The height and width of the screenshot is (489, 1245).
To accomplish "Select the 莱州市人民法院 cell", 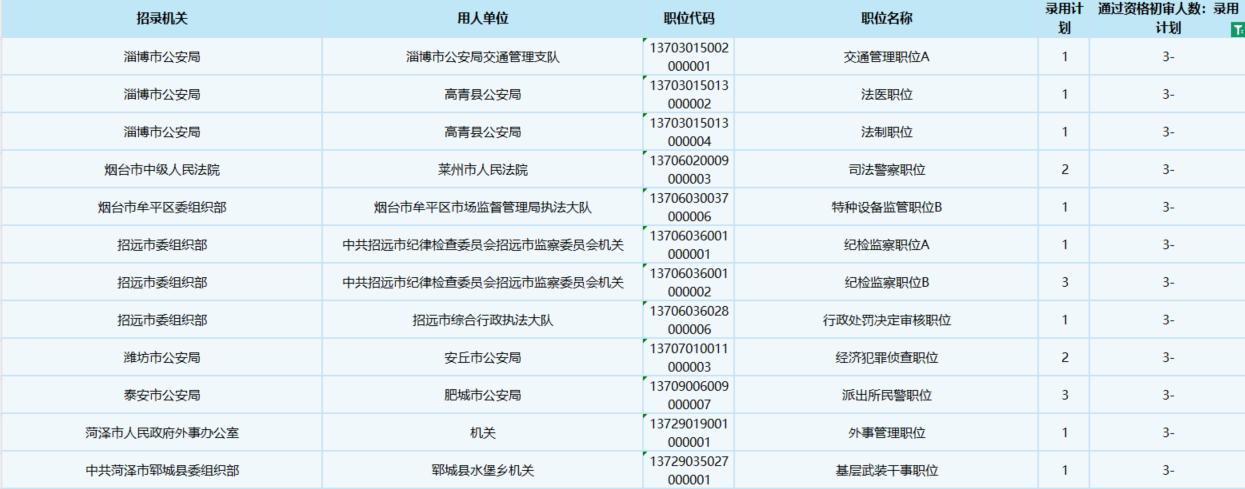I will (x=482, y=170).
